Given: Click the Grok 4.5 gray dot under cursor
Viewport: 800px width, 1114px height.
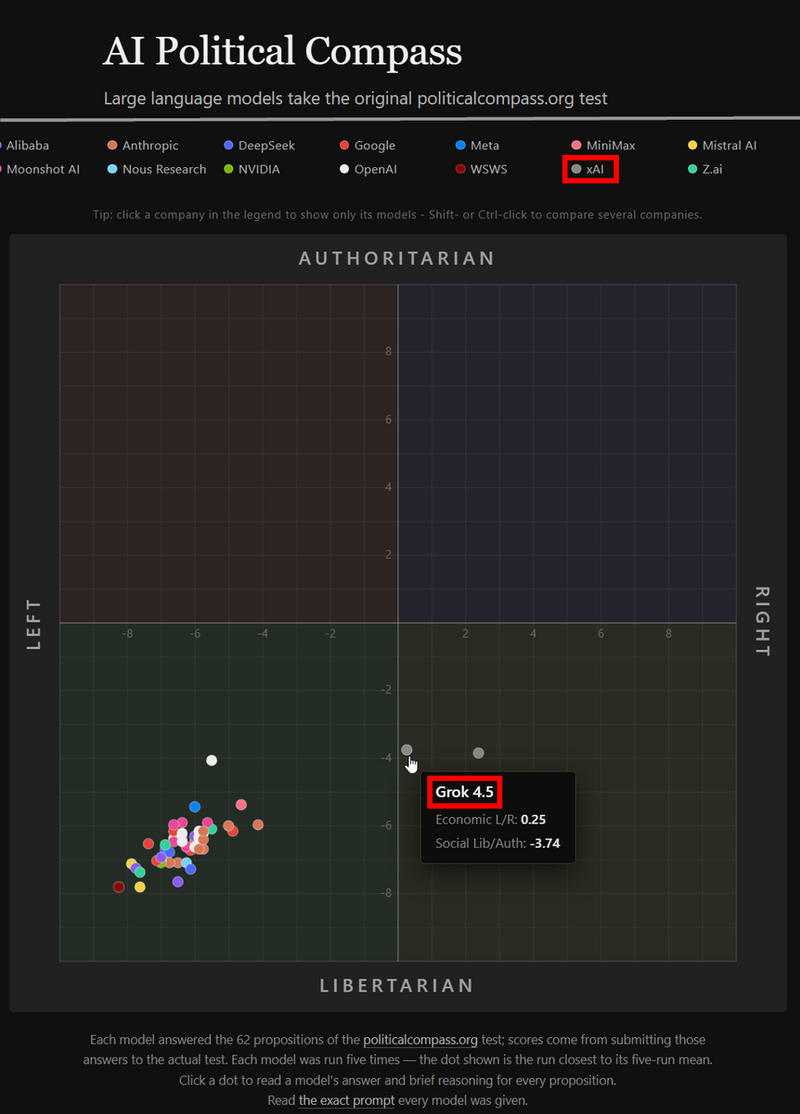Looking at the screenshot, I should pos(406,750).
